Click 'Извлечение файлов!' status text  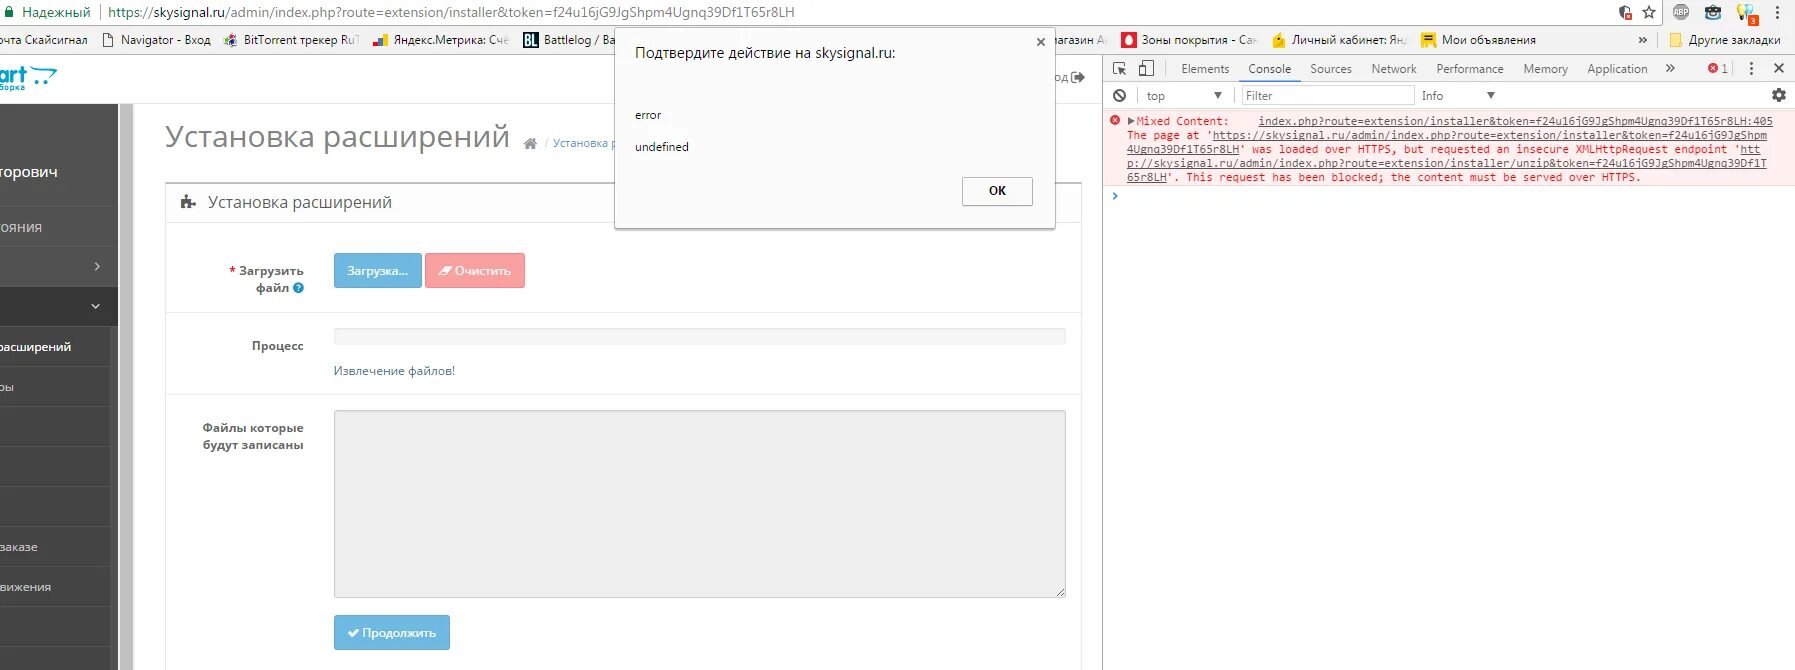pos(394,371)
